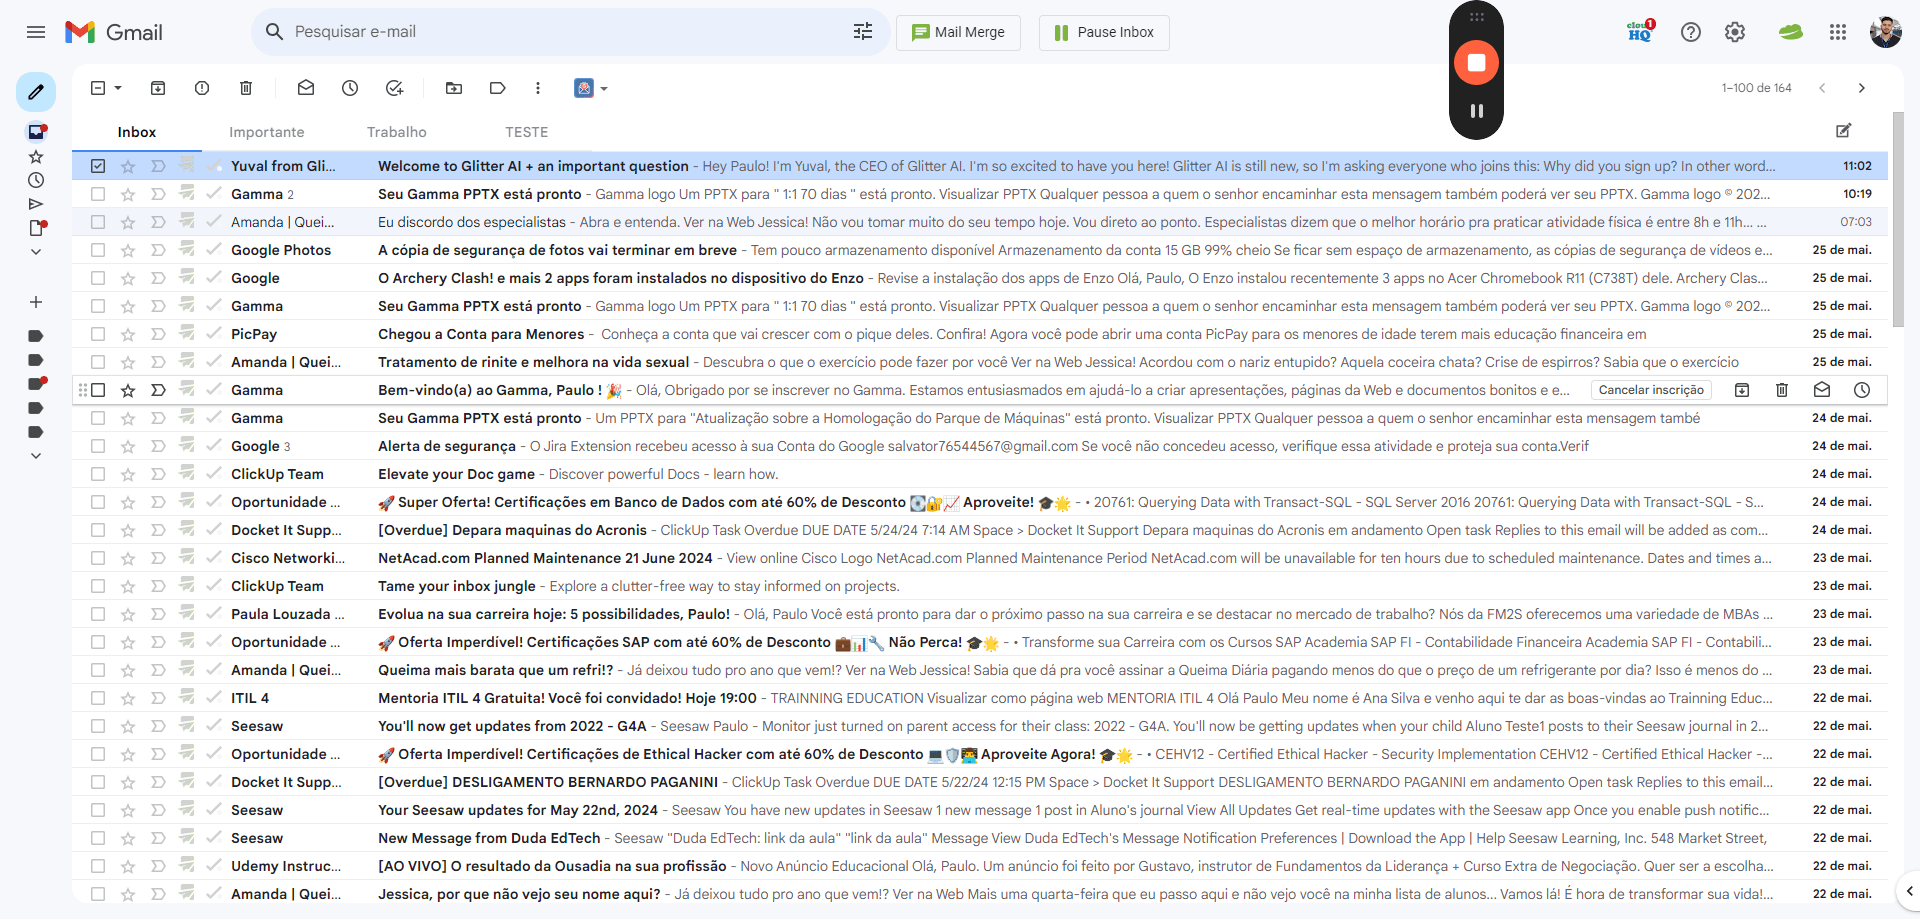Archive the selected email
1920x919 pixels.
(x=158, y=88)
